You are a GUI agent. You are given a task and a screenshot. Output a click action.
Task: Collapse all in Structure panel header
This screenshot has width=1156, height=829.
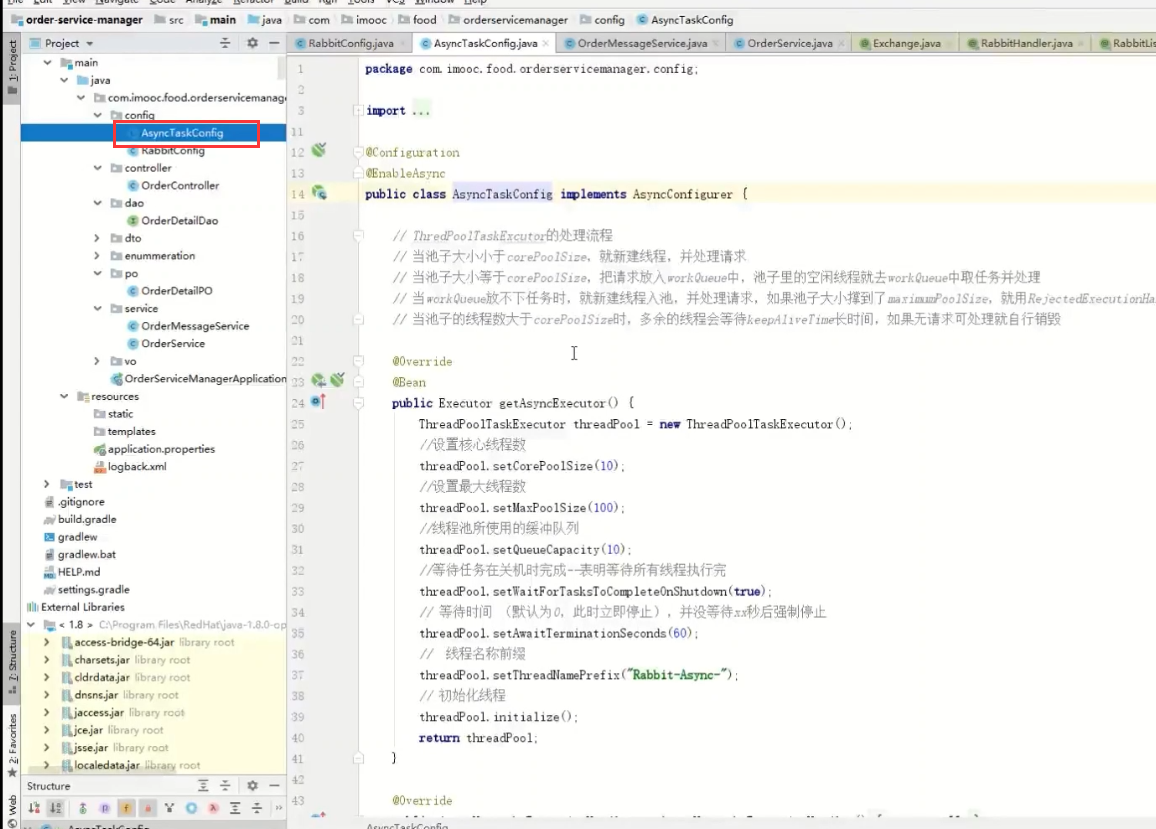point(226,785)
